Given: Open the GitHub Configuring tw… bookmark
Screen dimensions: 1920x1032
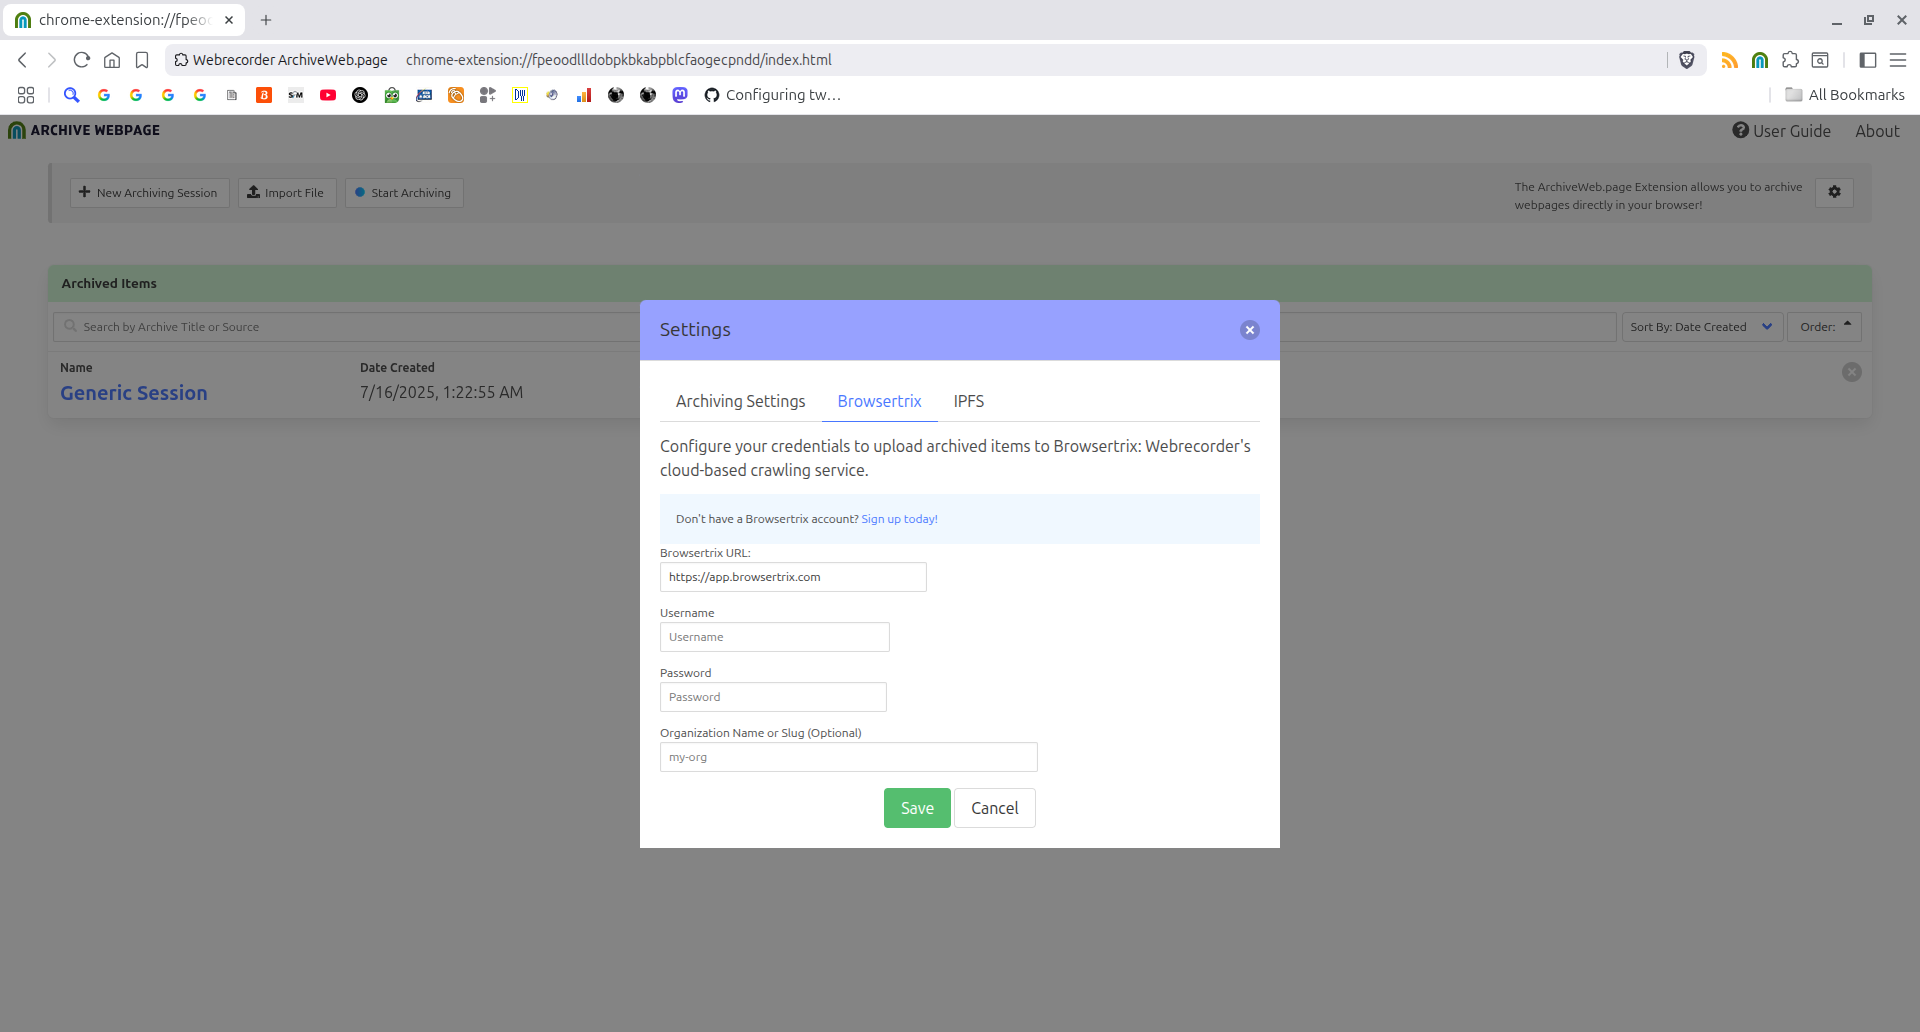Looking at the screenshot, I should [772, 95].
